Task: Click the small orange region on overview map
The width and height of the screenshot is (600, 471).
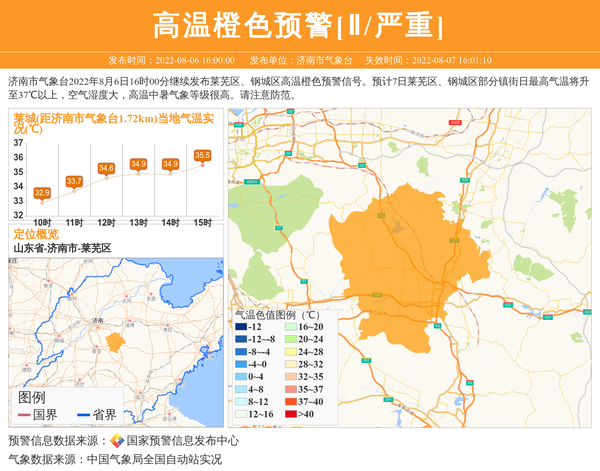Action: (113, 341)
